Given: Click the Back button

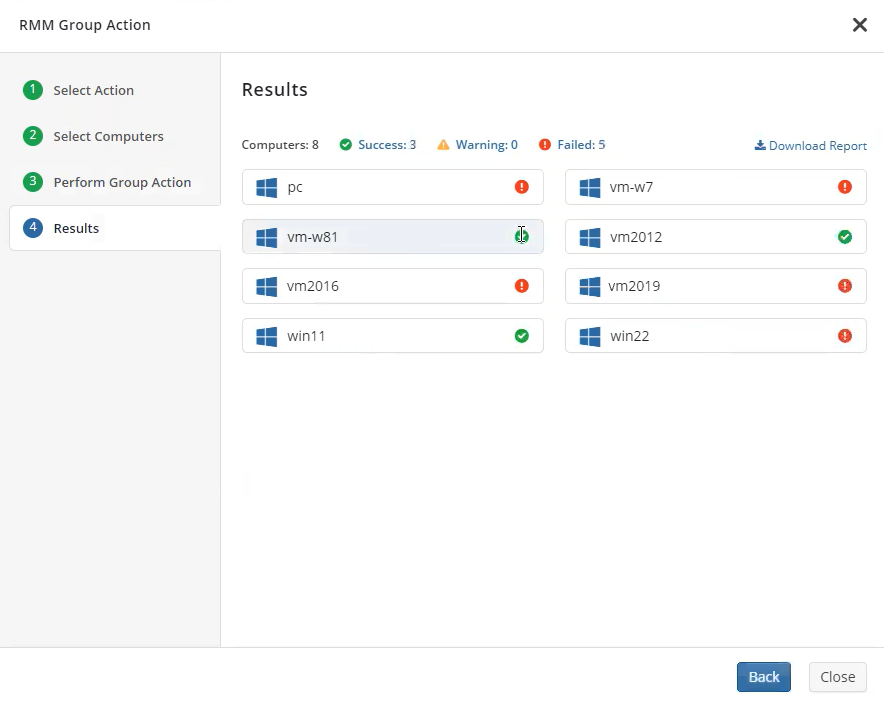Looking at the screenshot, I should (763, 677).
